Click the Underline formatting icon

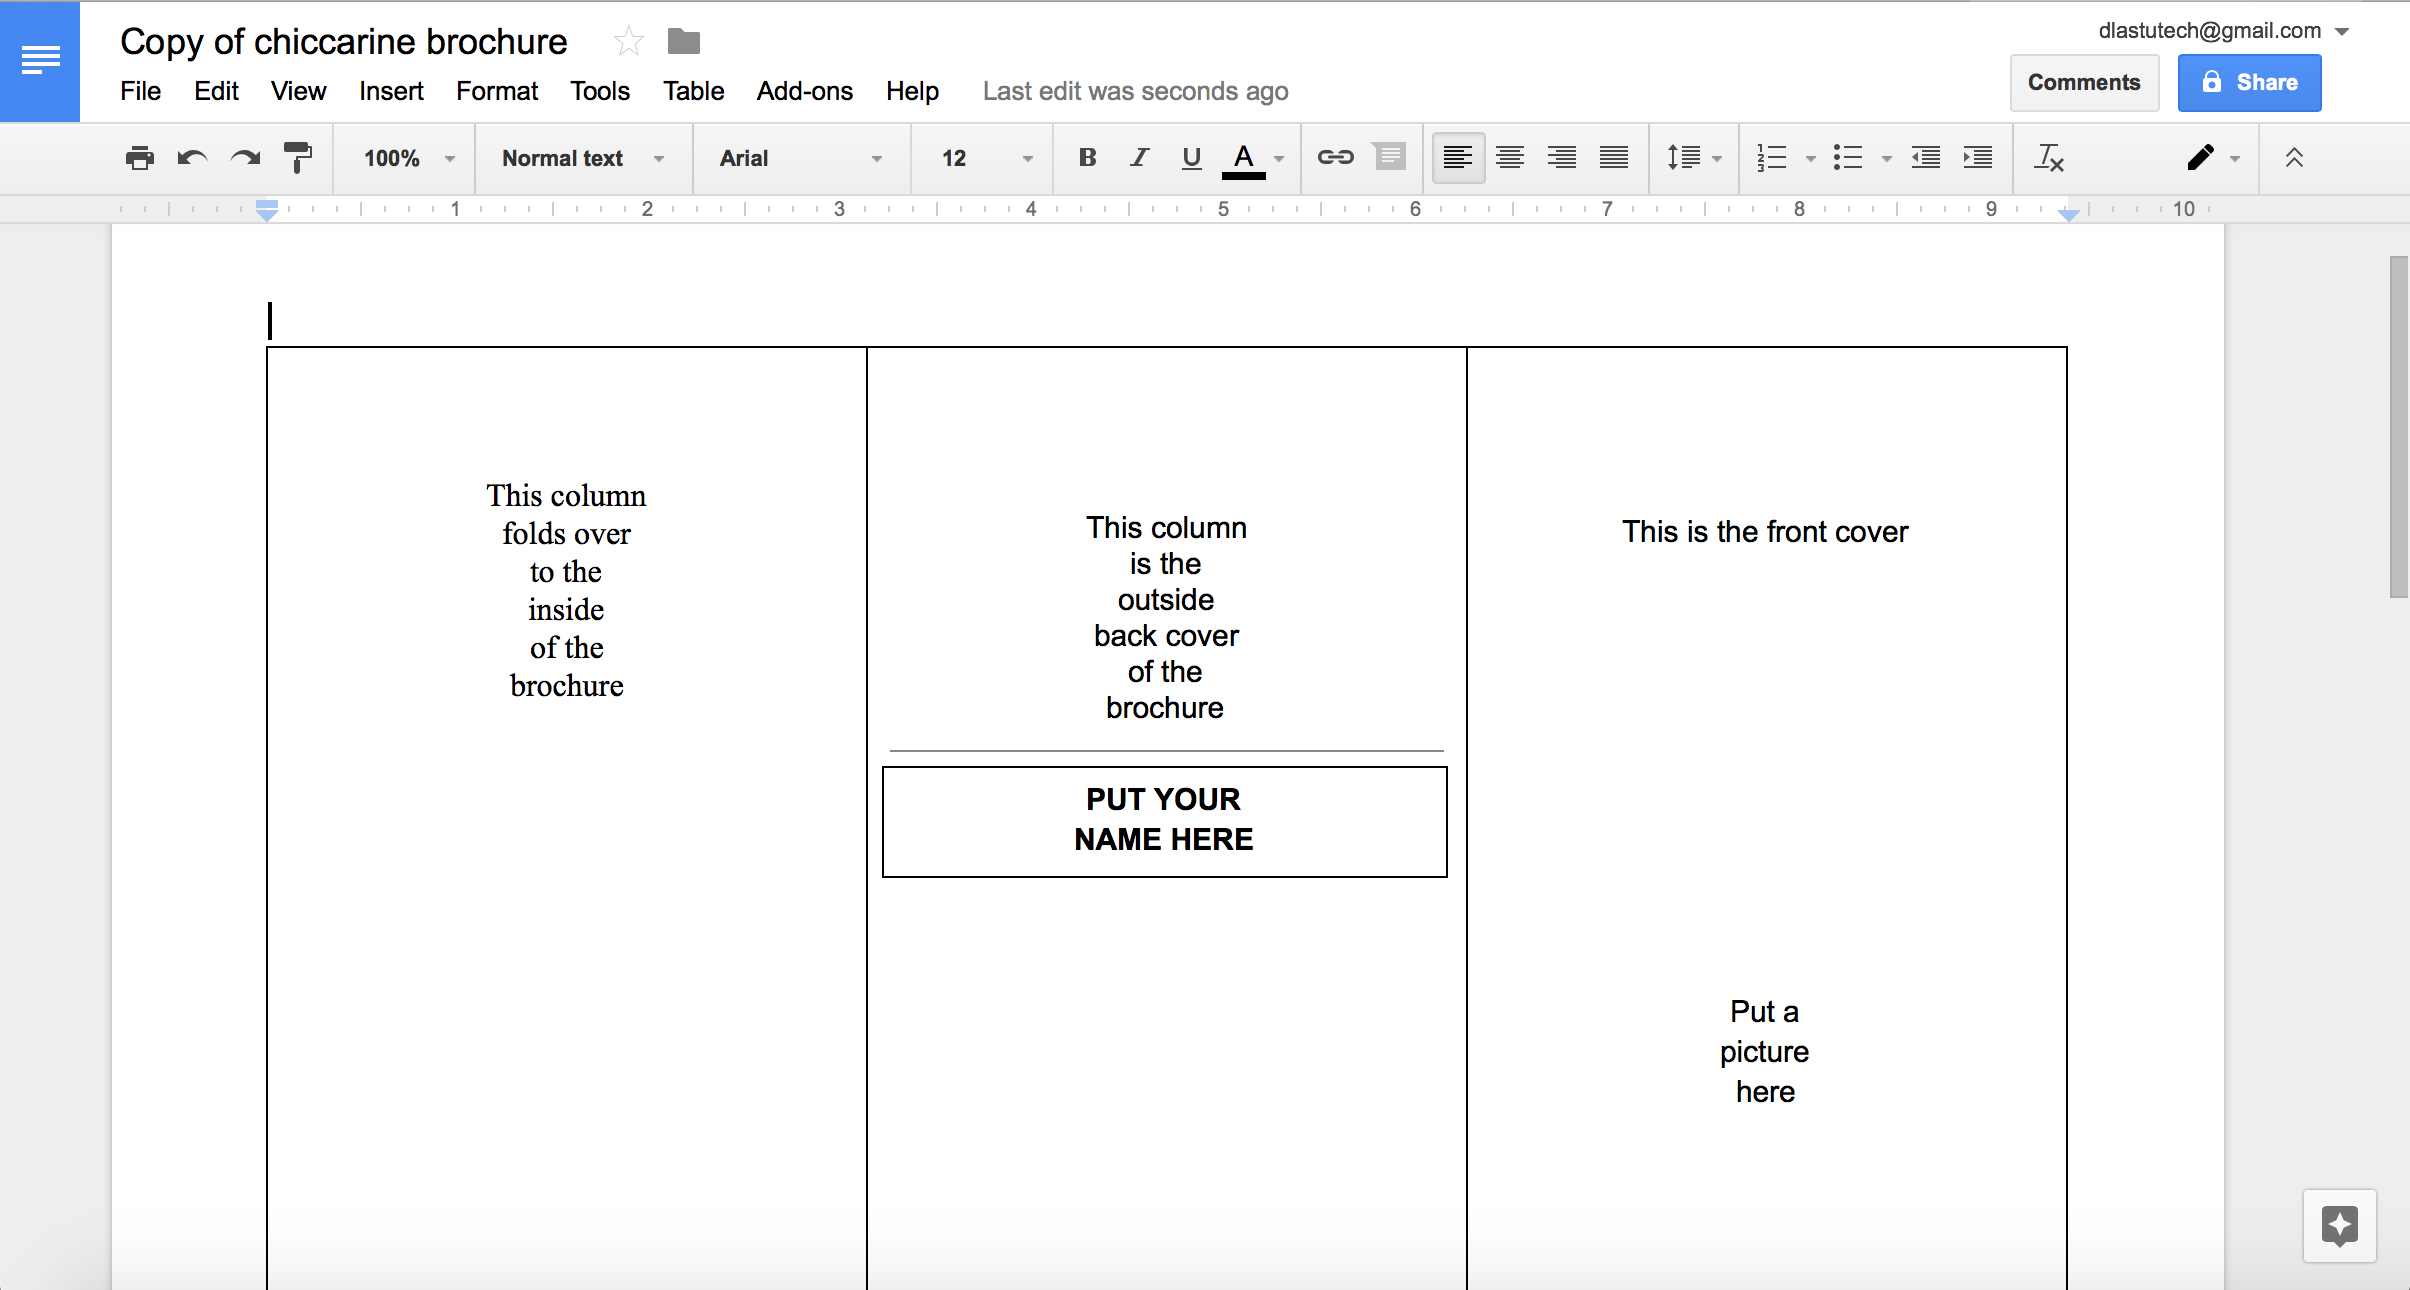pos(1191,158)
